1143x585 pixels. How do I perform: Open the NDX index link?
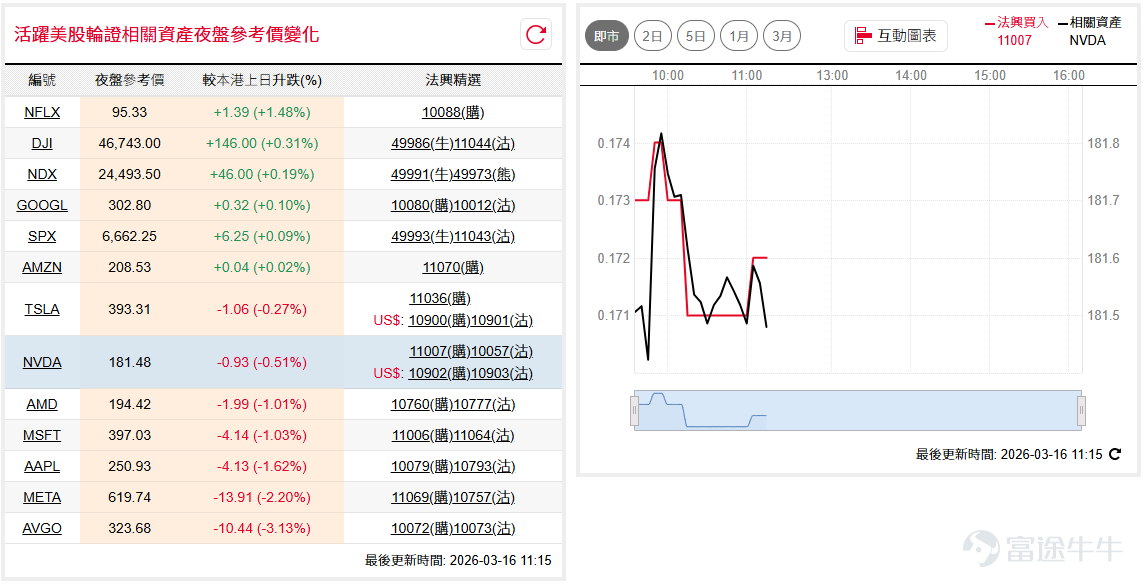[x=42, y=174]
